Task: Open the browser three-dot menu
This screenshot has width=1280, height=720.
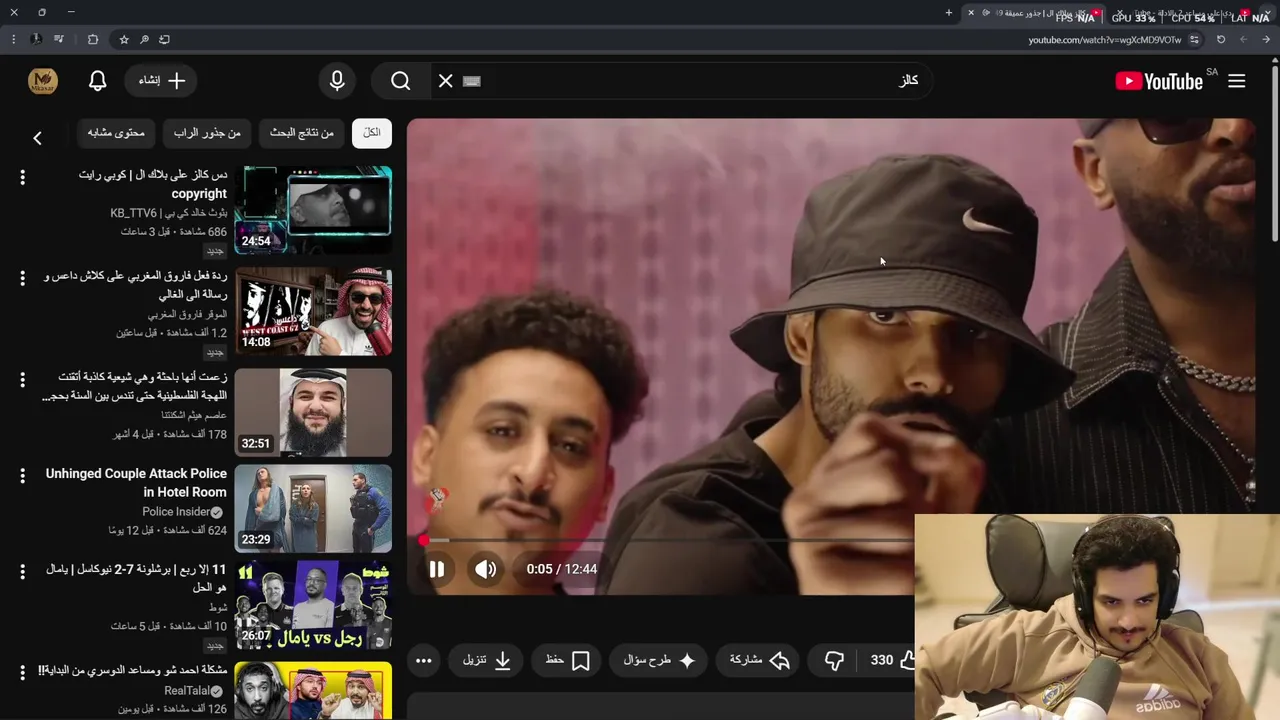Action: click(13, 40)
